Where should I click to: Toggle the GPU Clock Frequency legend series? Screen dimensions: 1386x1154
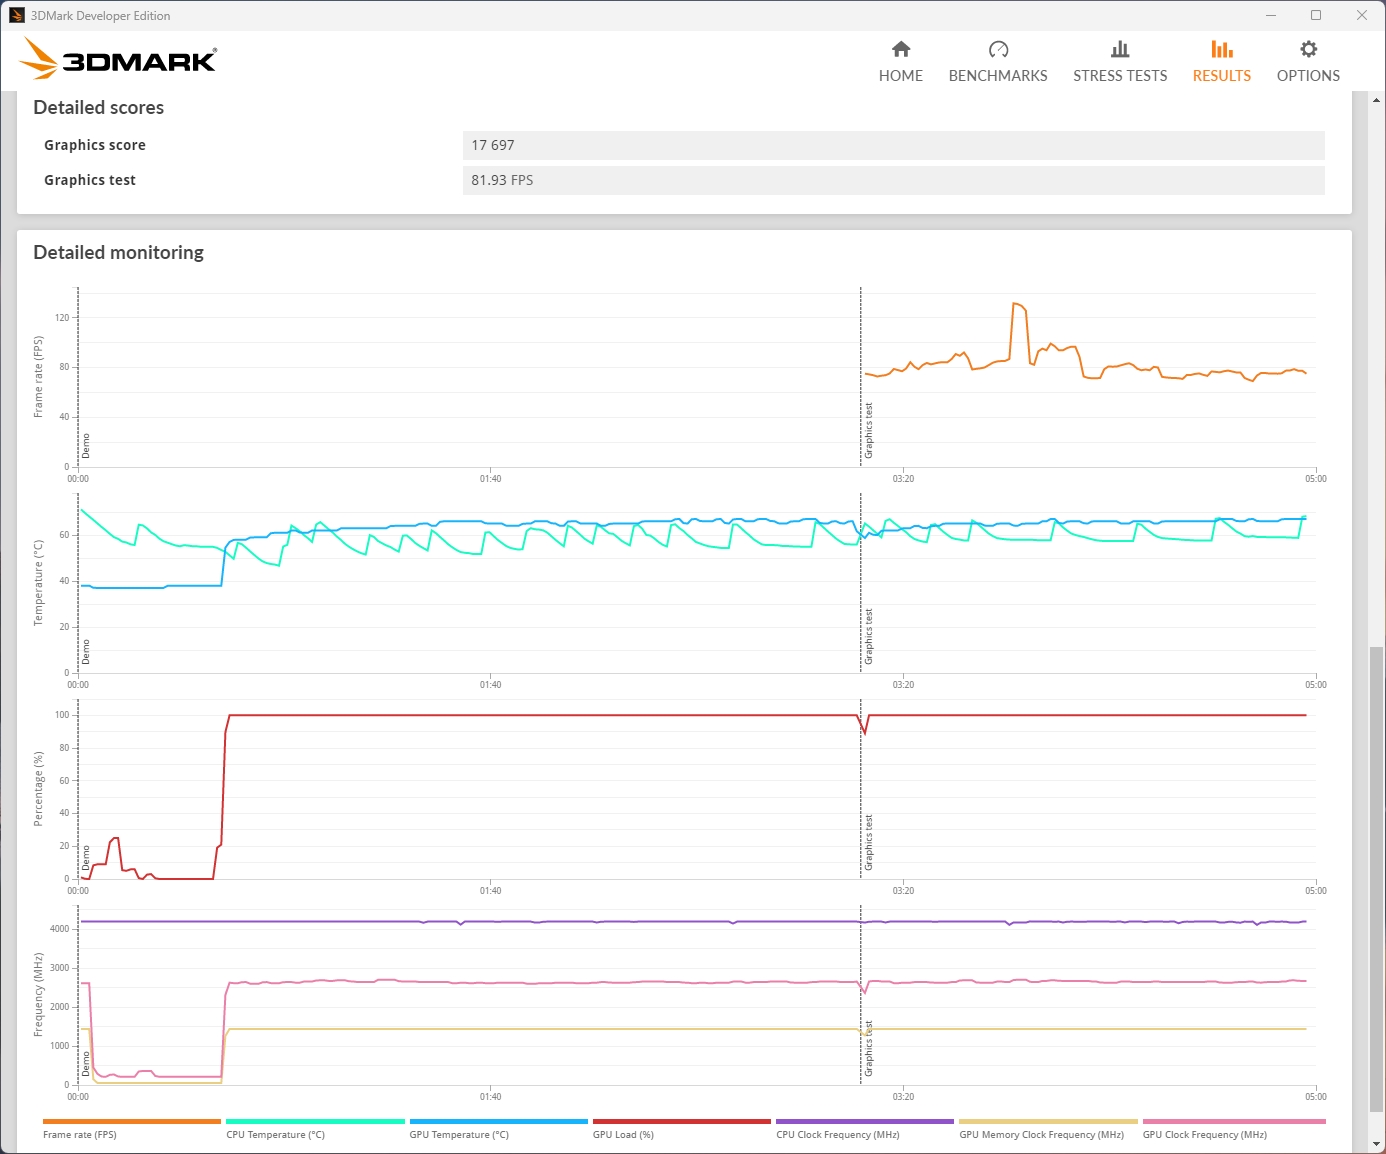tap(1204, 1134)
